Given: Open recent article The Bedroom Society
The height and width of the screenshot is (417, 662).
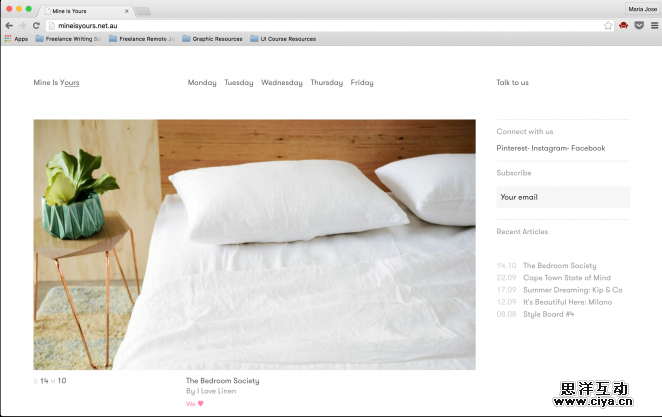Looking at the screenshot, I should point(560,265).
